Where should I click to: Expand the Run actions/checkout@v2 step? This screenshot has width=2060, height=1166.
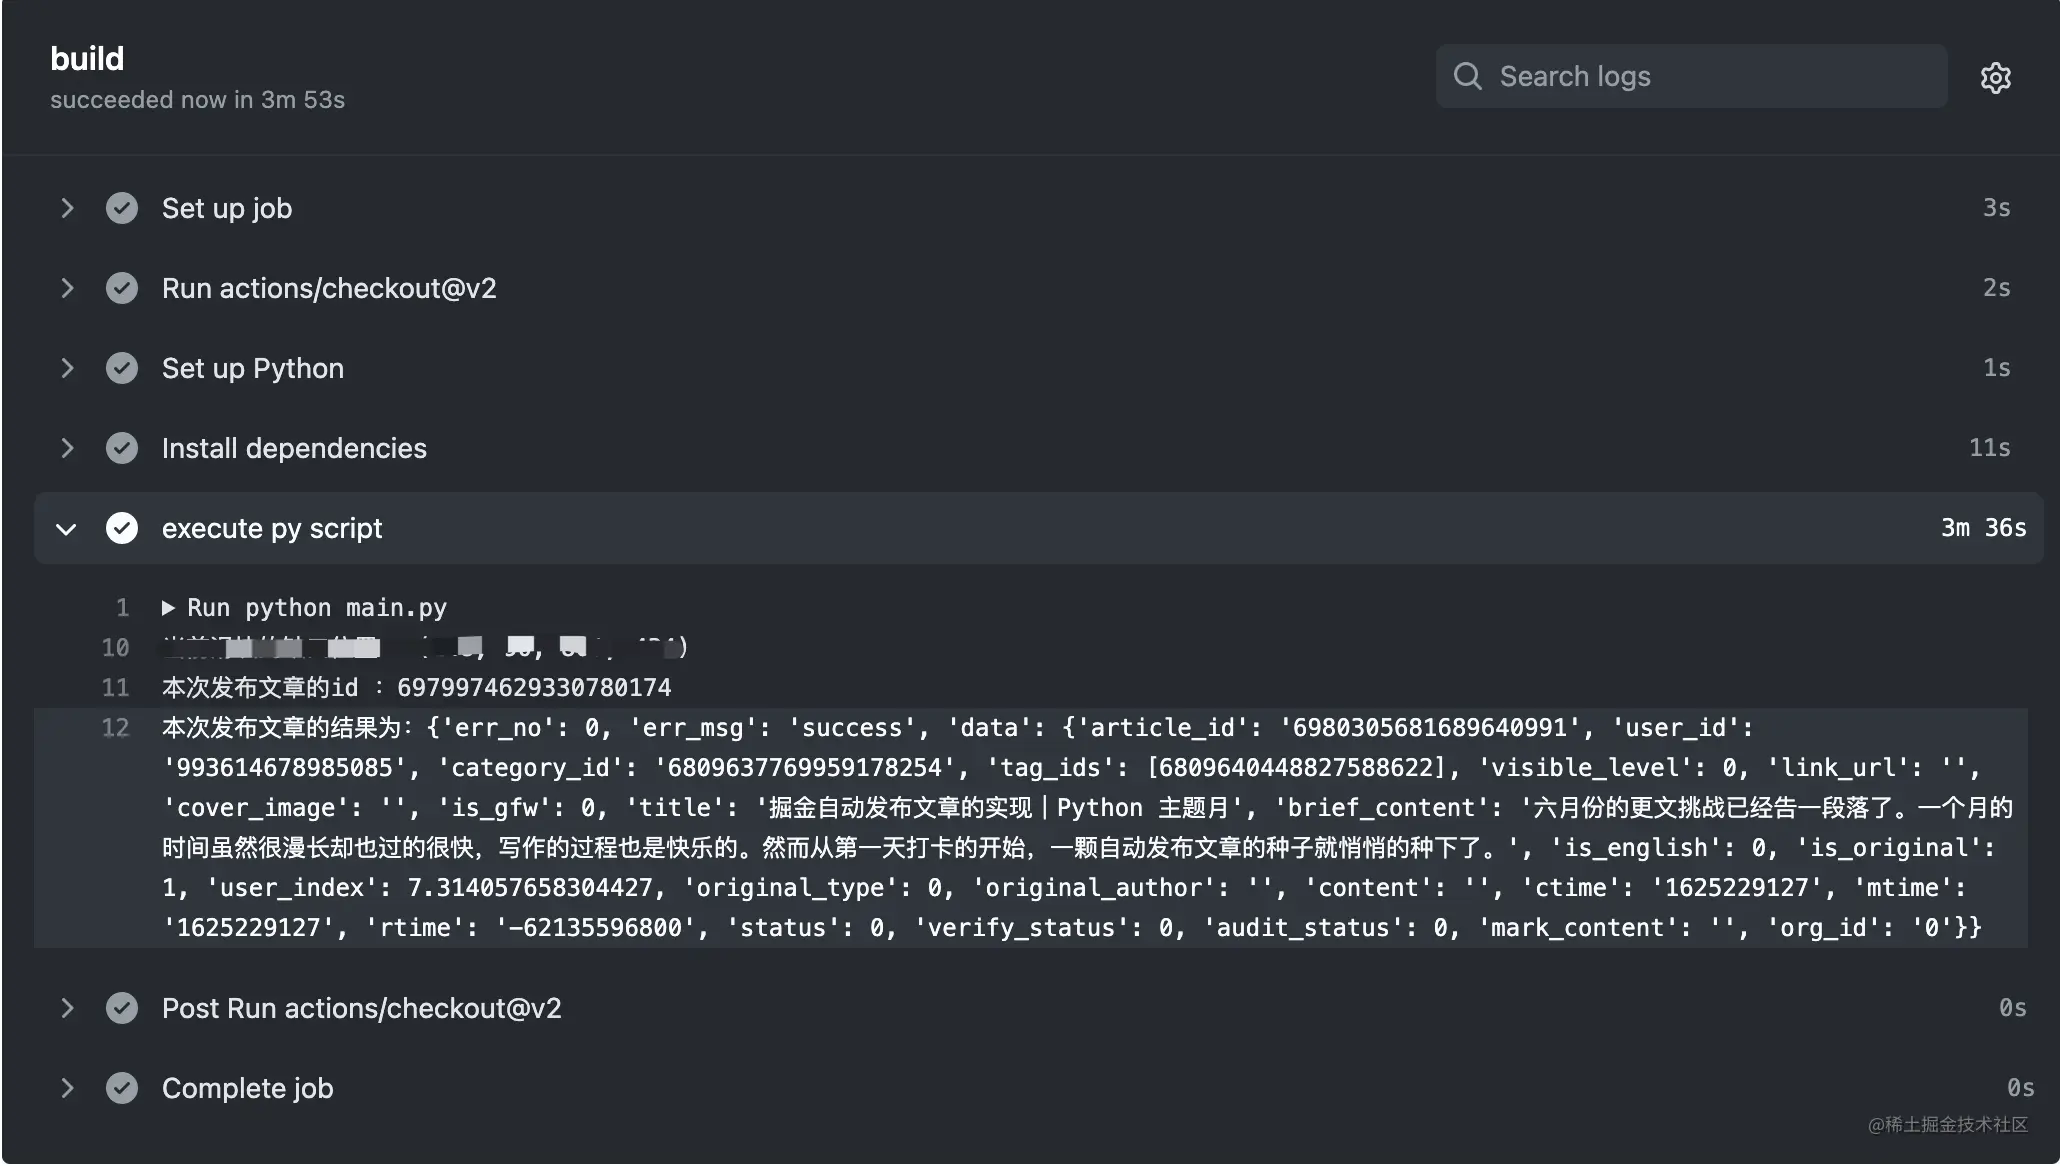[67, 288]
